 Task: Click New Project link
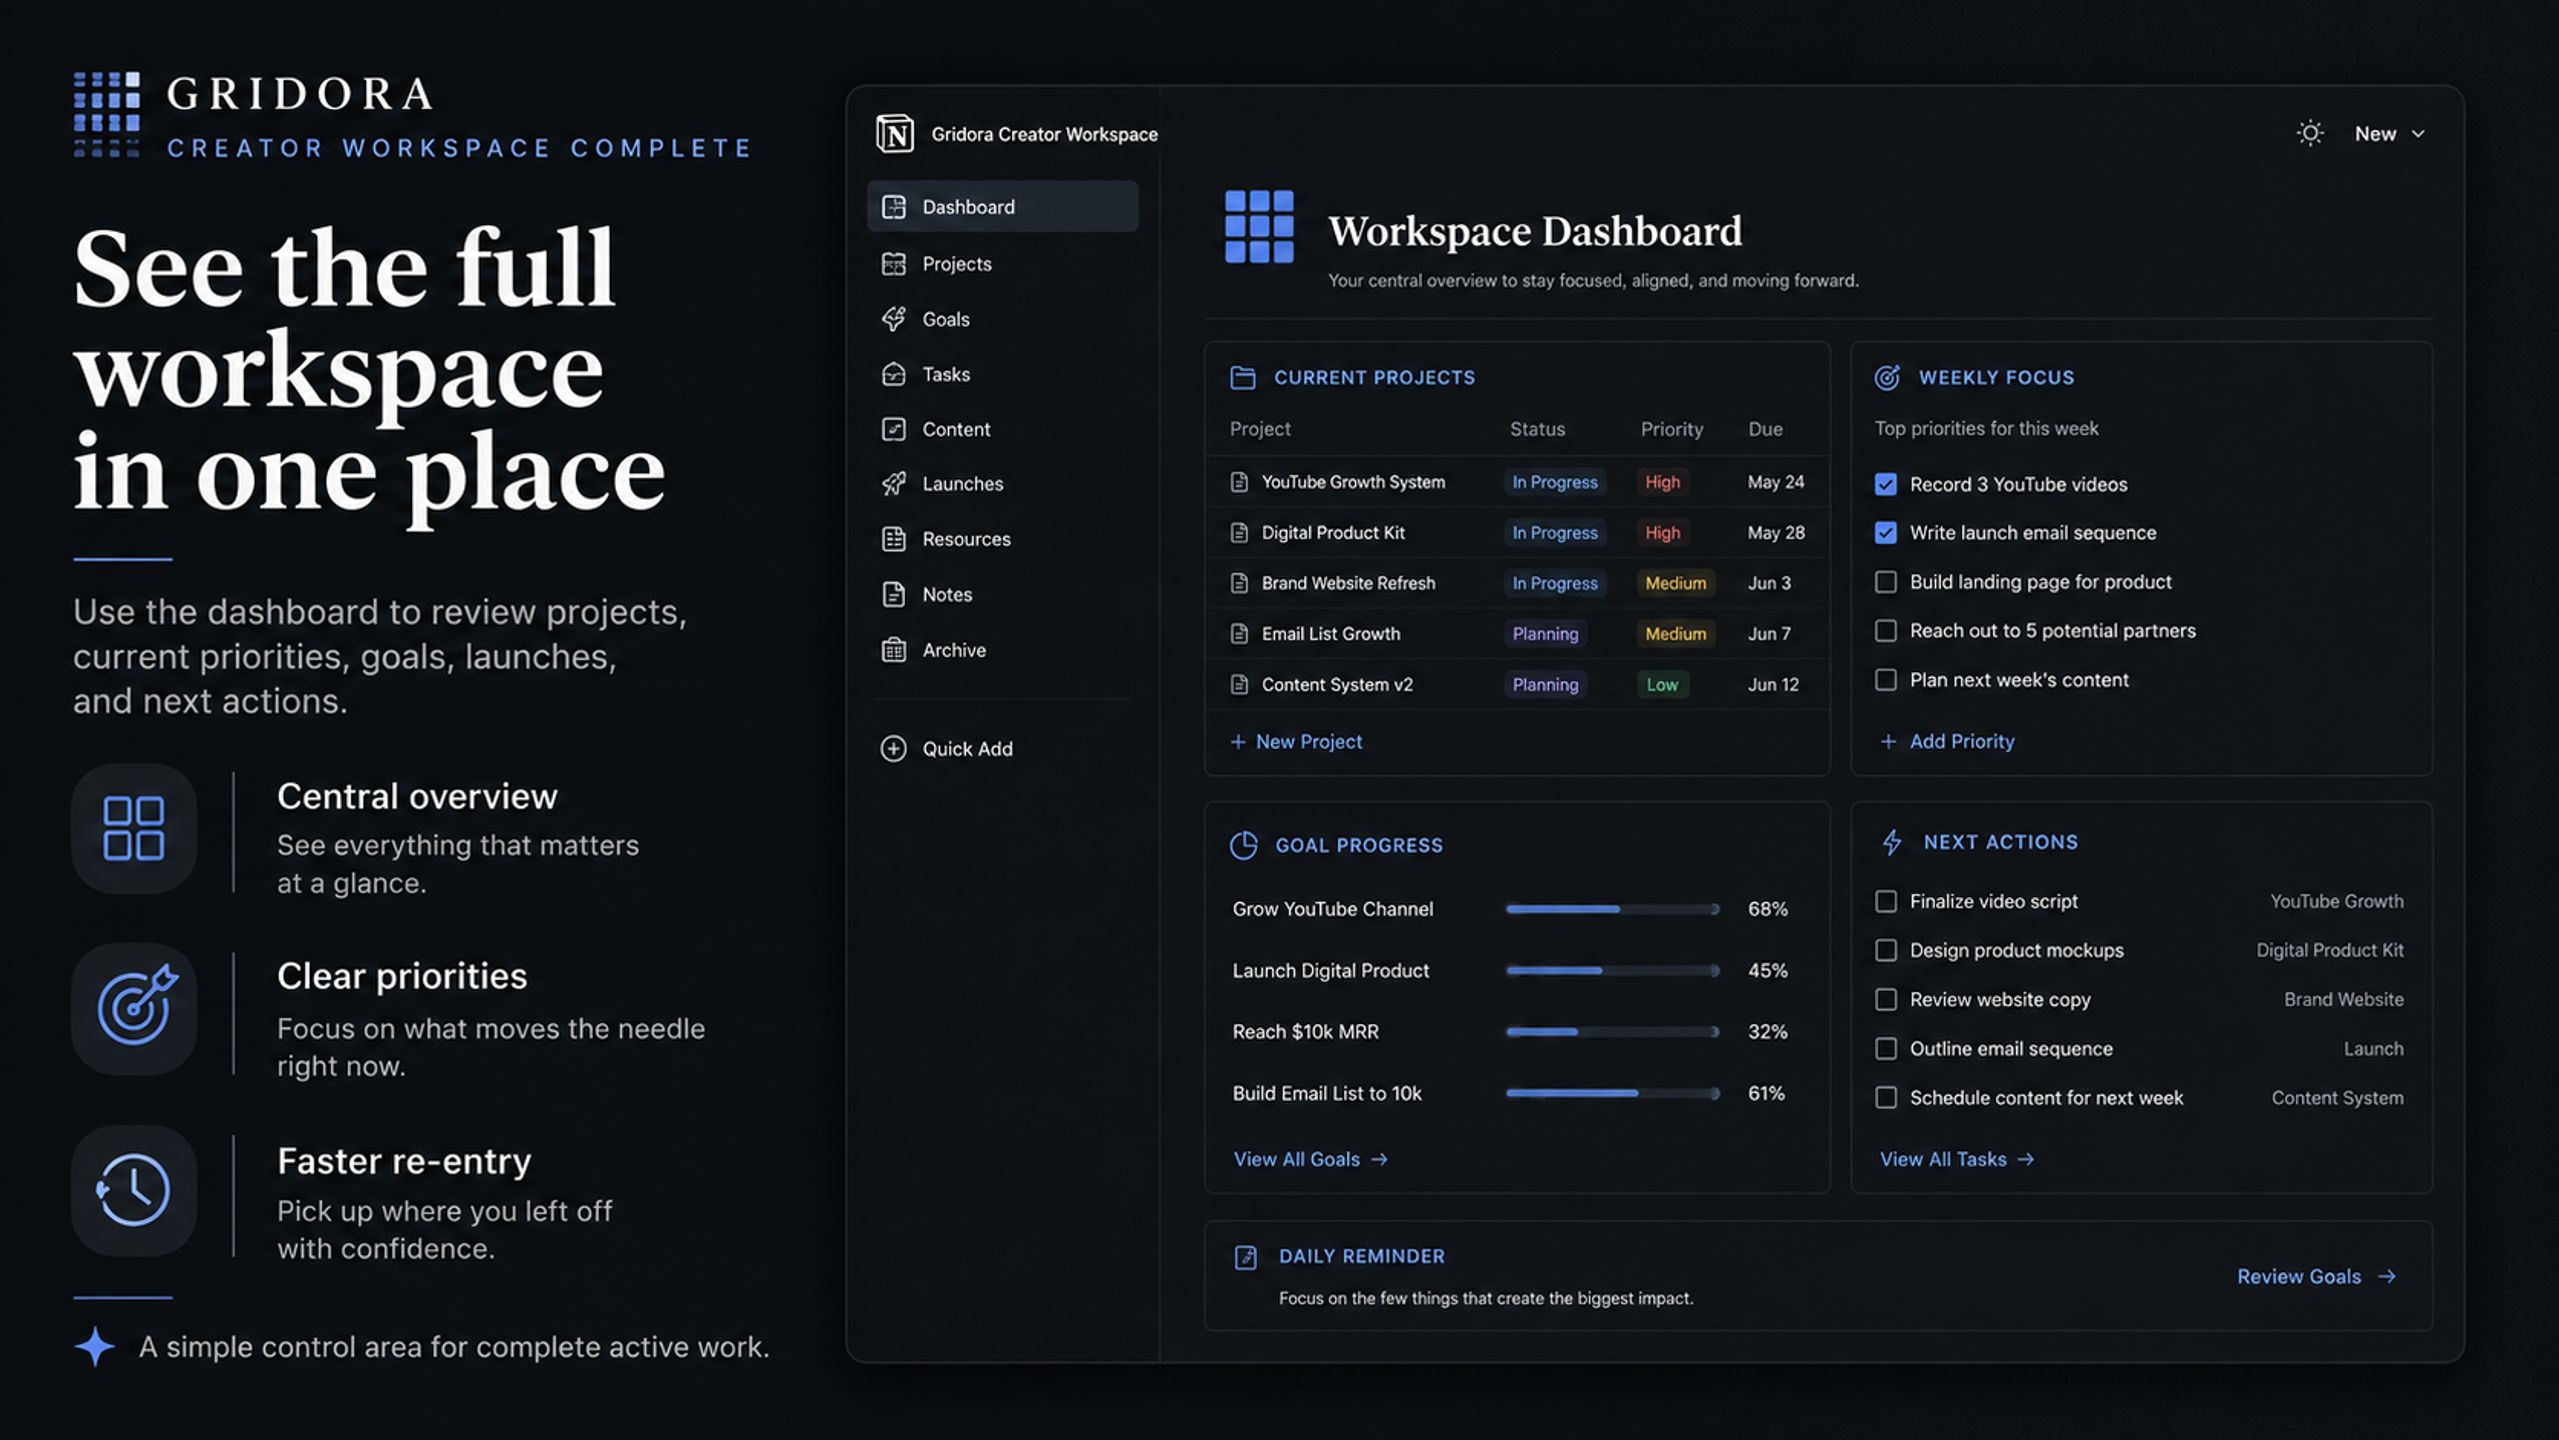point(1296,742)
